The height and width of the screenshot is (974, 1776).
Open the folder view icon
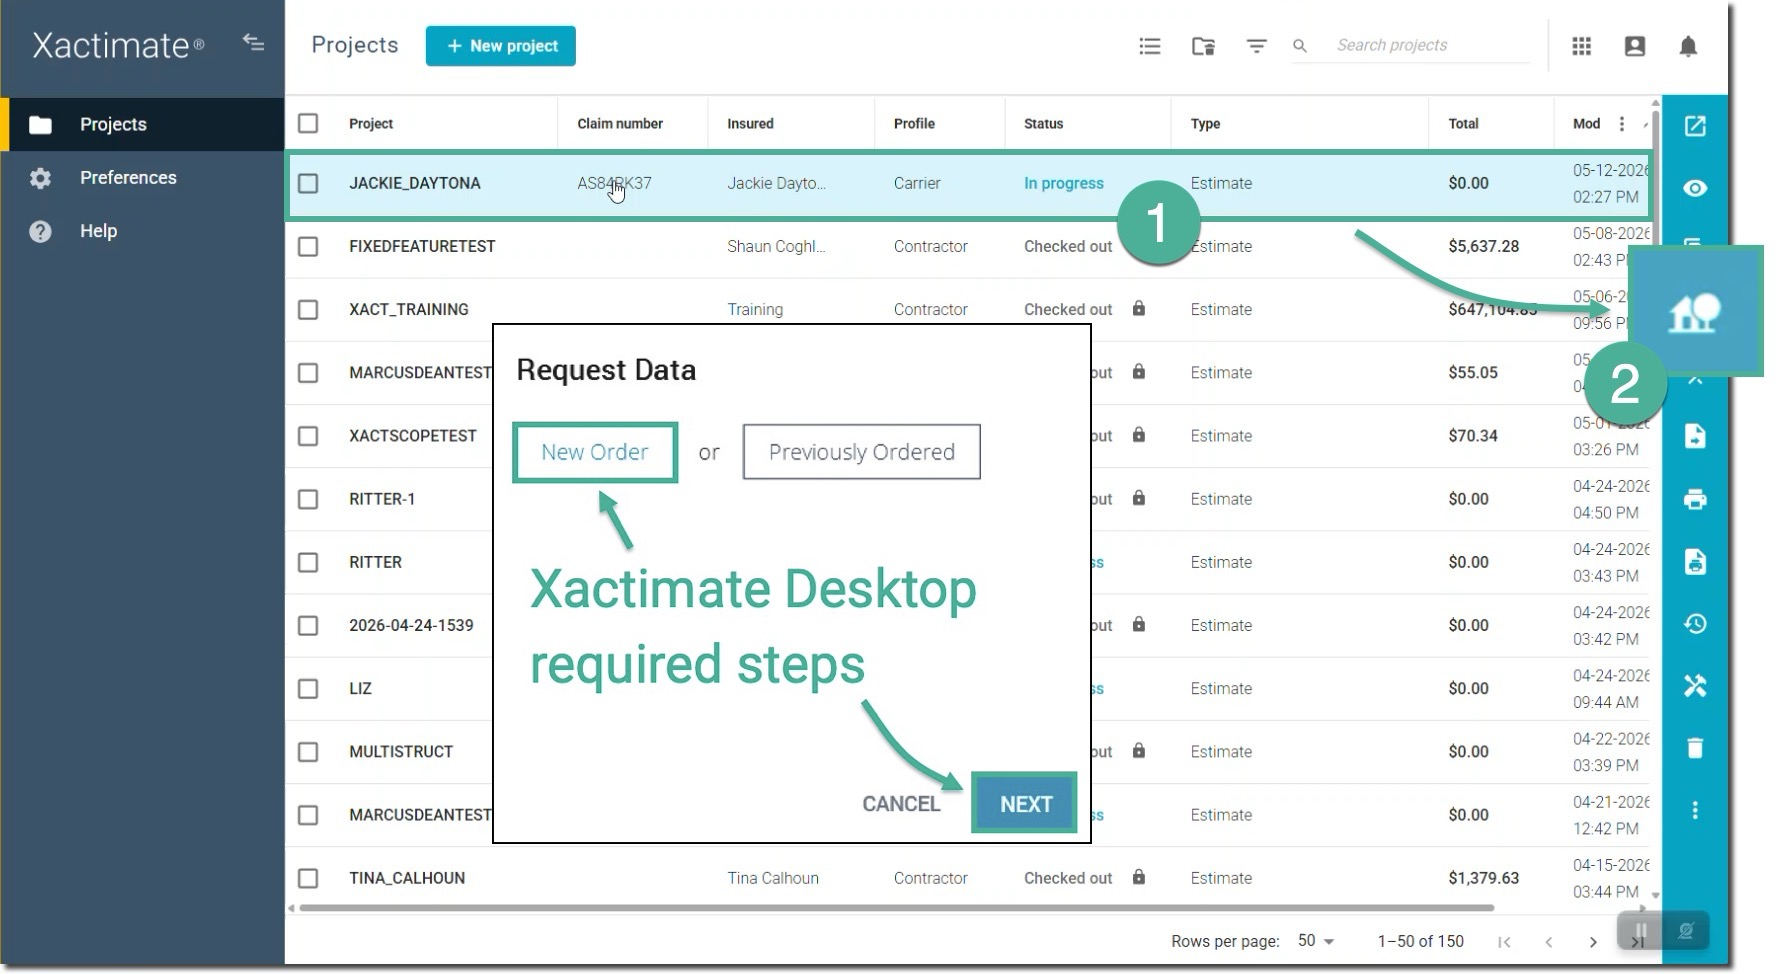point(1203,46)
